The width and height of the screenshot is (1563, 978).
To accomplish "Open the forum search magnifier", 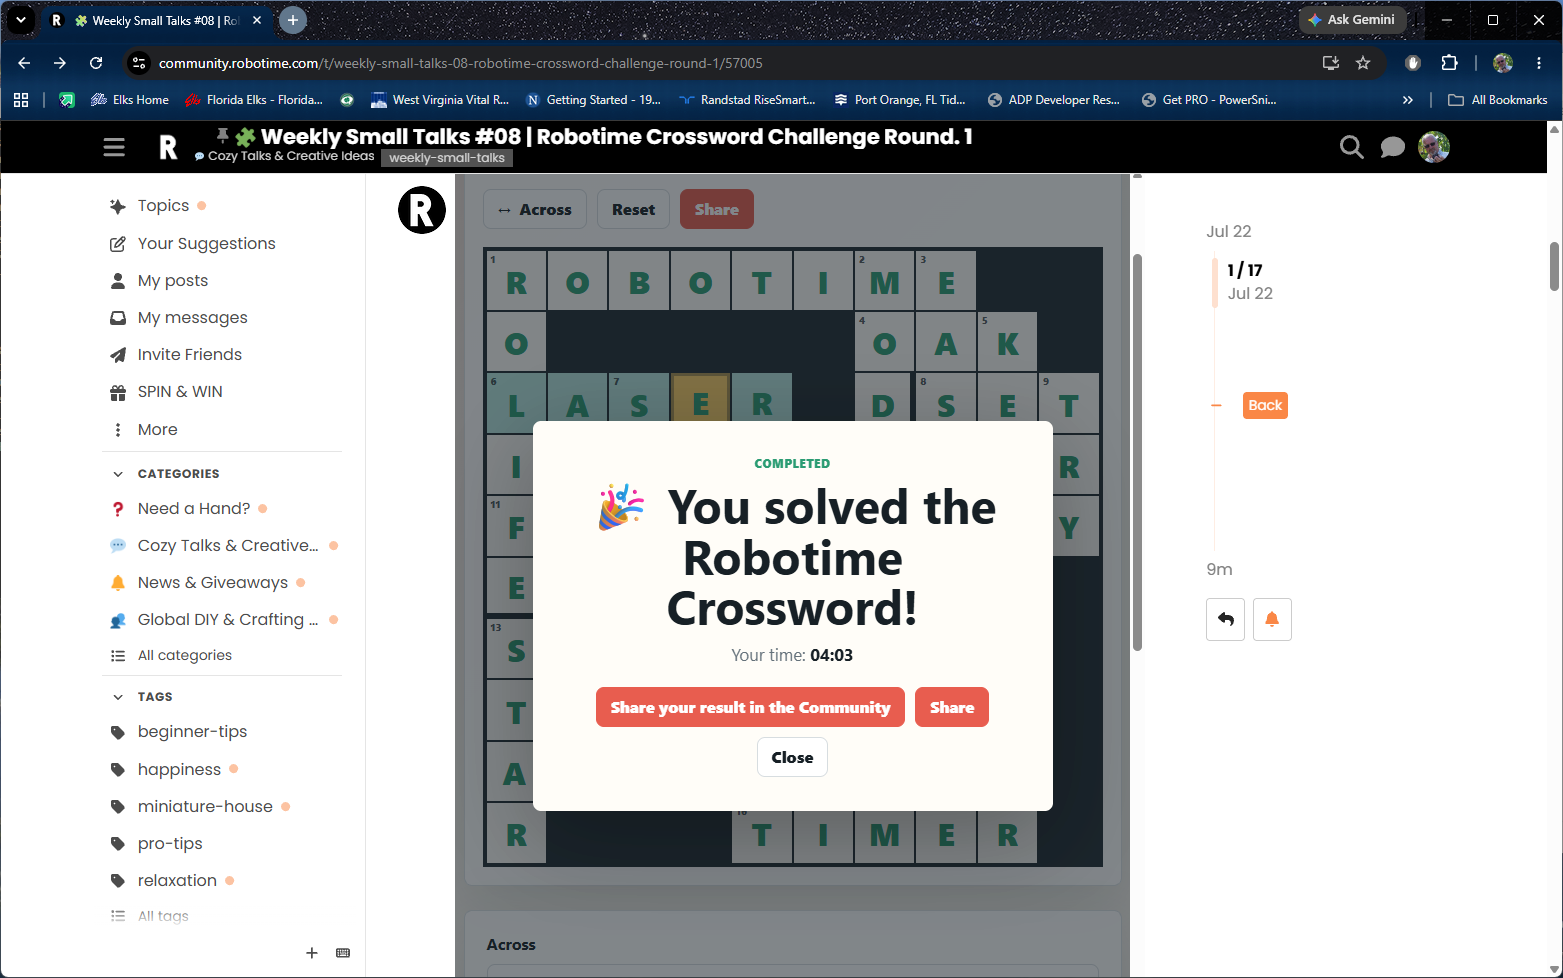I will tap(1351, 147).
